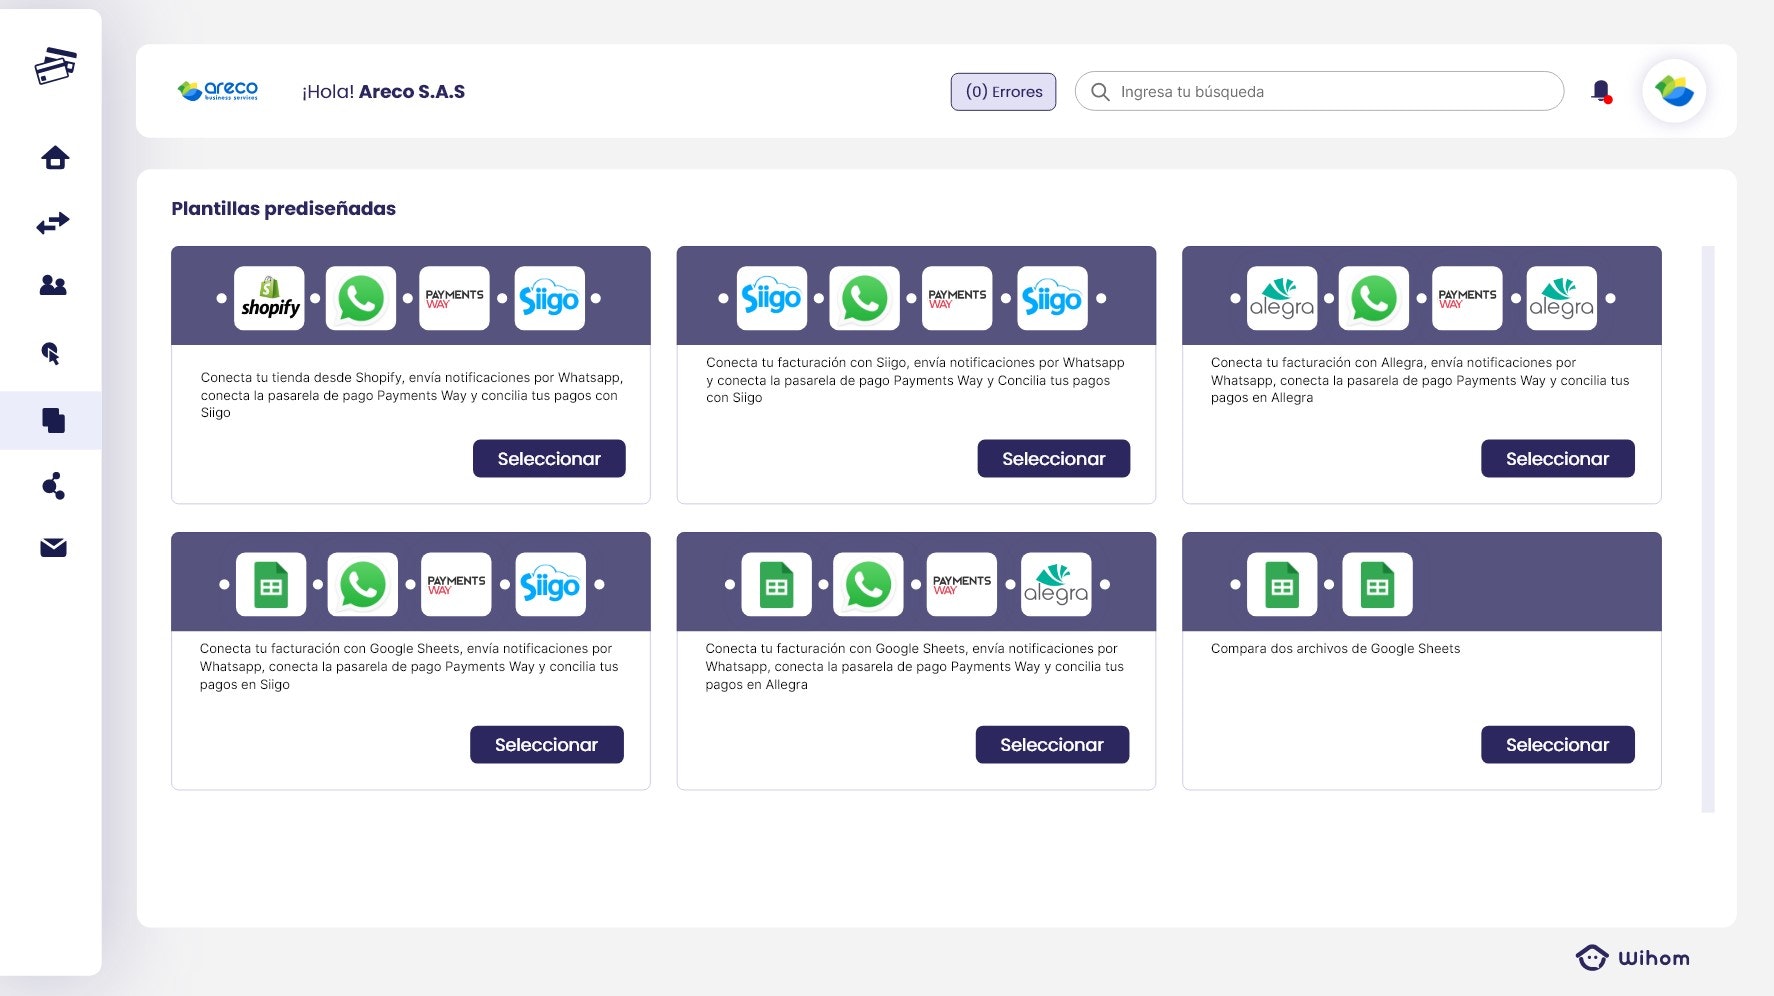Click the cursor pointer icon in sidebar

click(51, 353)
